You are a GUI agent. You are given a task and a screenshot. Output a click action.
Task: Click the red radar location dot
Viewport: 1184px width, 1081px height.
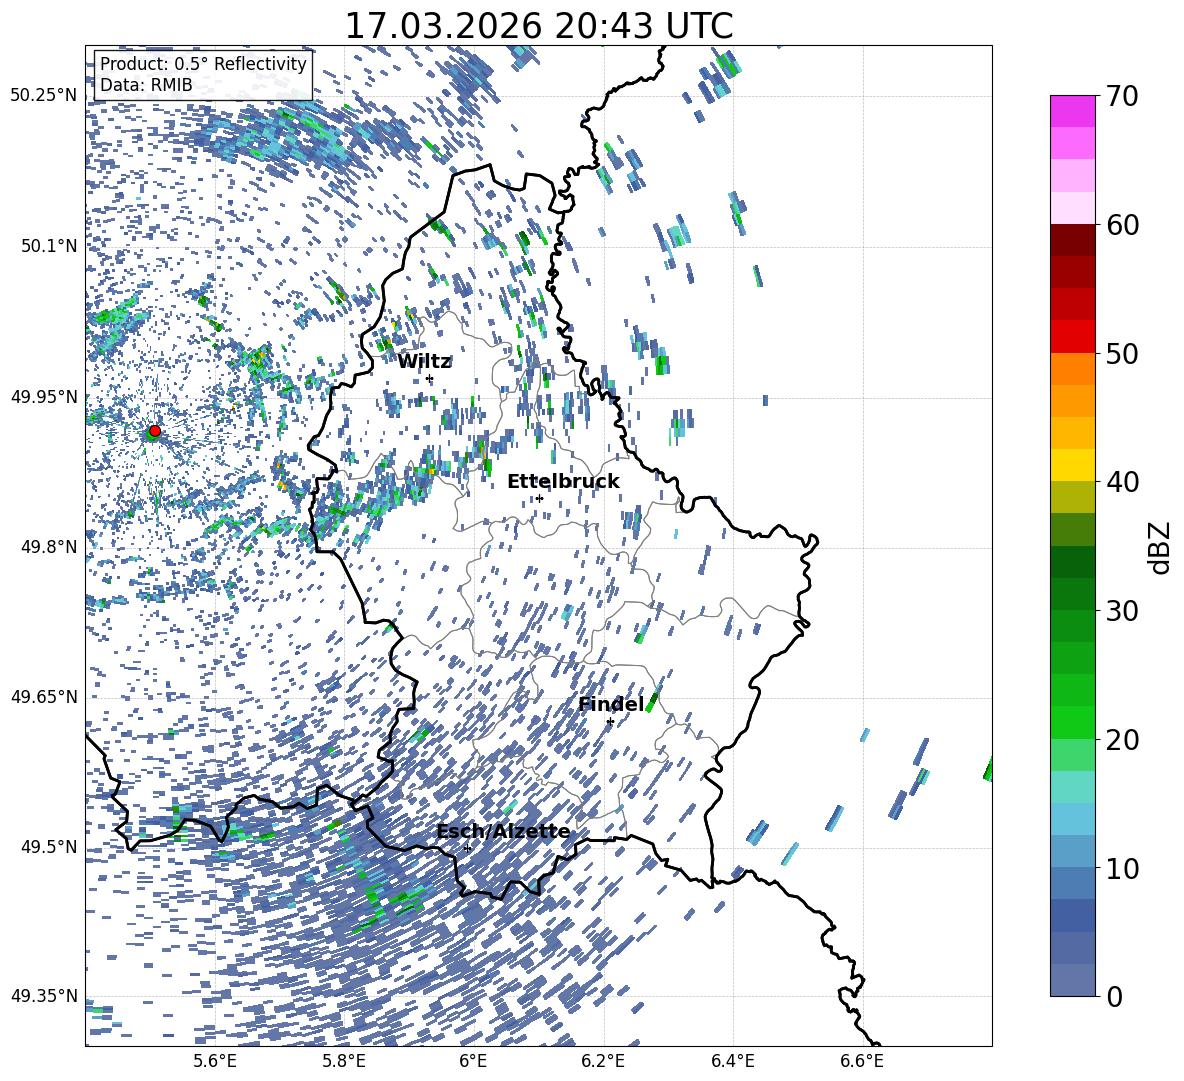[x=155, y=431]
